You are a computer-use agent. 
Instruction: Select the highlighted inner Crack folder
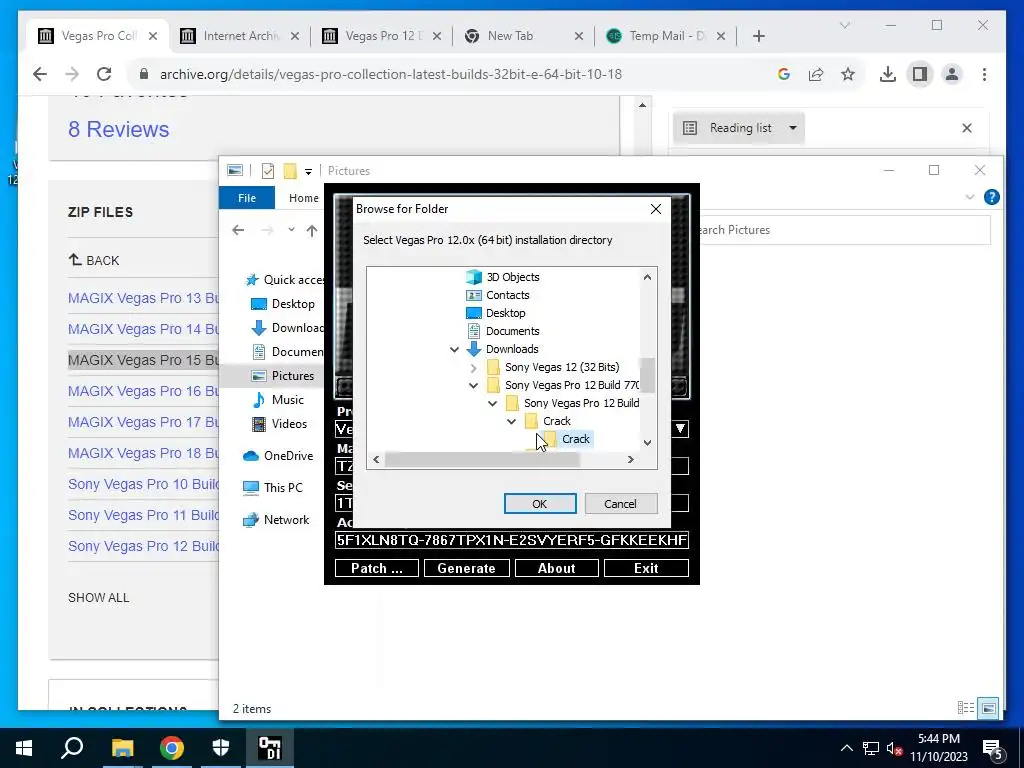[576, 439]
